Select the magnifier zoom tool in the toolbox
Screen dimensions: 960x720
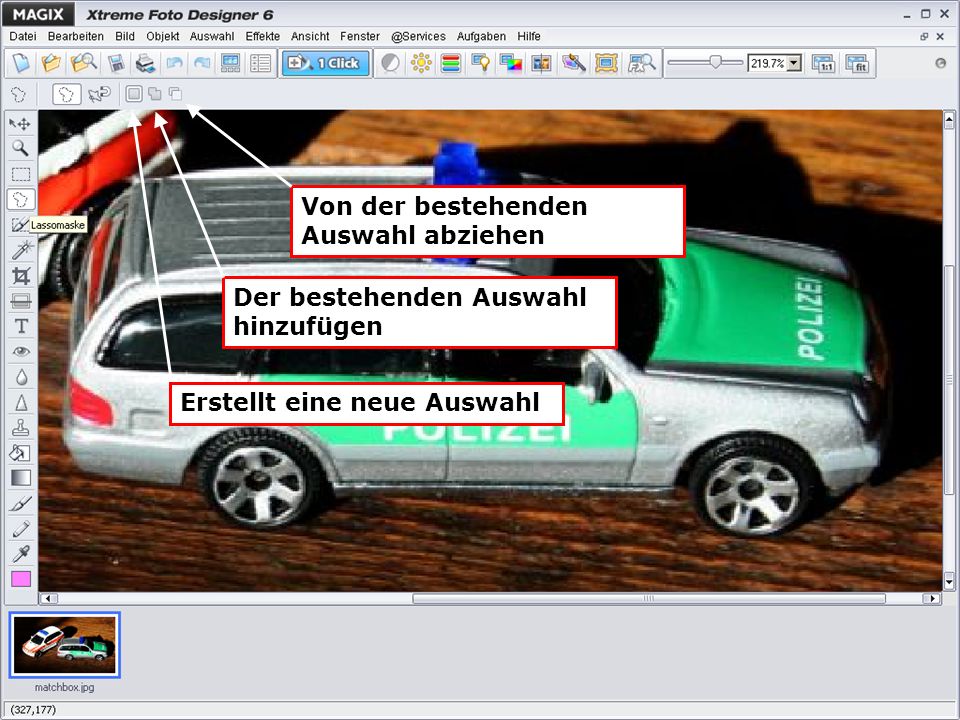coord(21,149)
